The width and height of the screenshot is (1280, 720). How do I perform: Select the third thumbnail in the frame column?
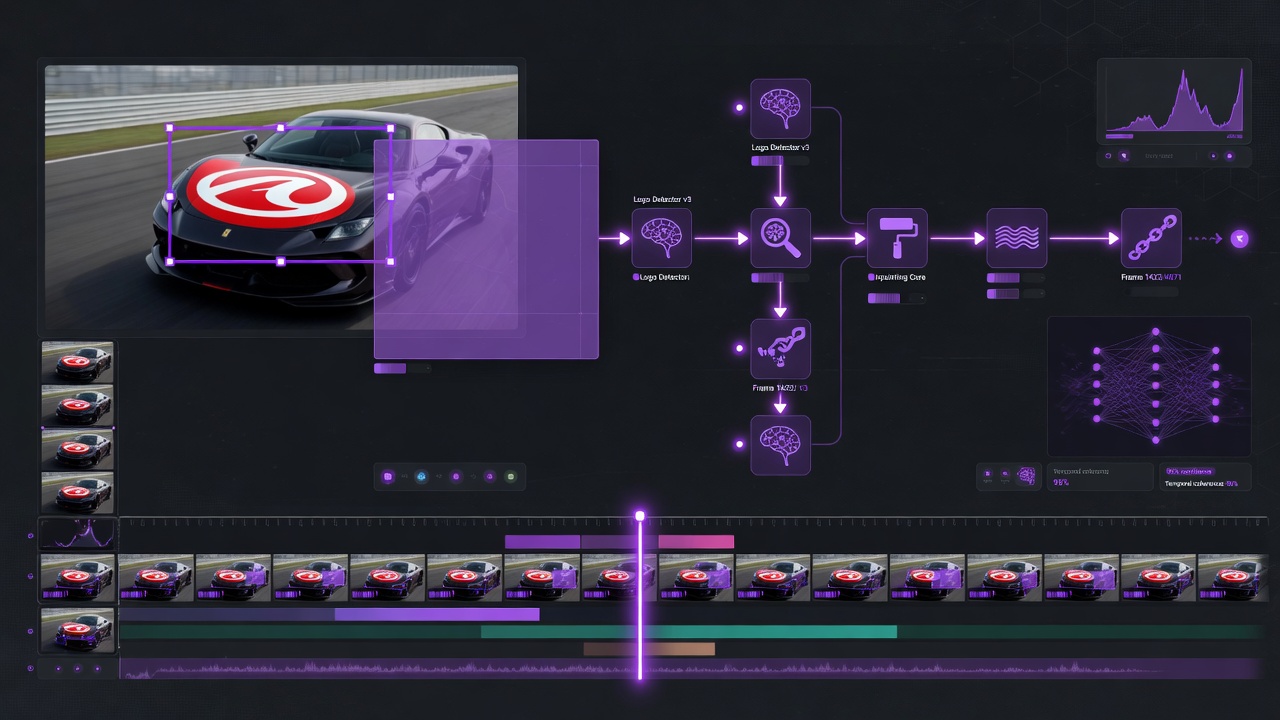[x=77, y=450]
